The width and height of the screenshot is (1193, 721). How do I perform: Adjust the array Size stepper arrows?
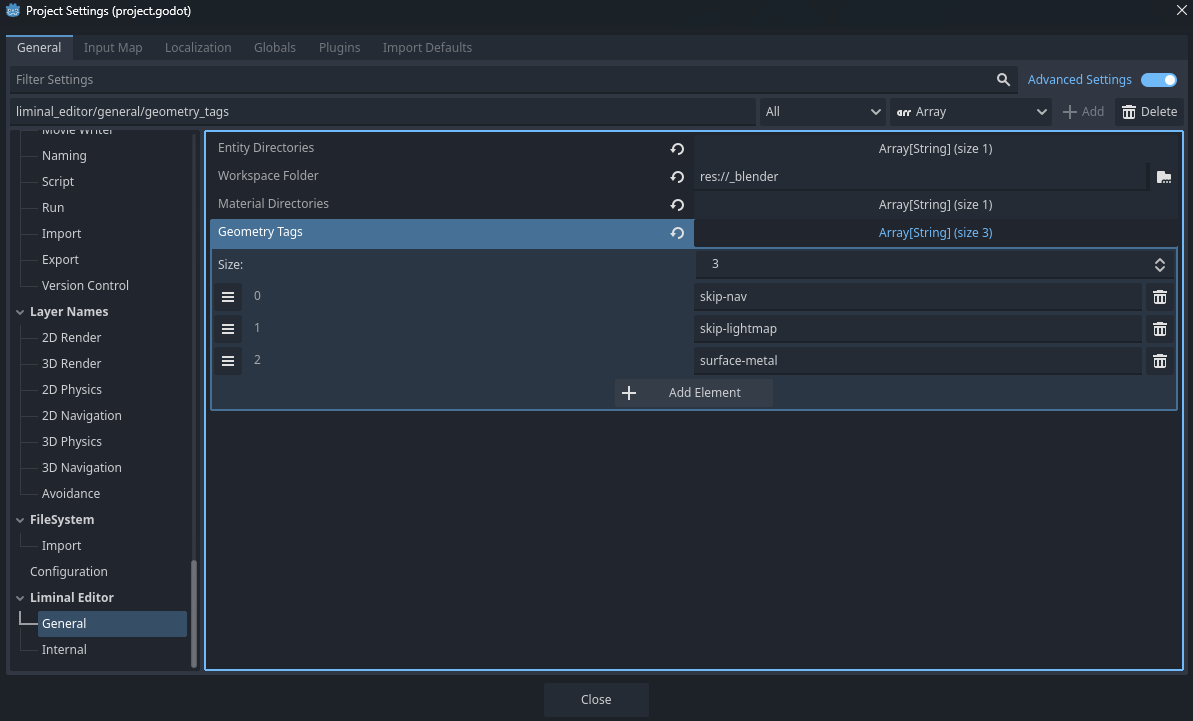coord(1160,265)
